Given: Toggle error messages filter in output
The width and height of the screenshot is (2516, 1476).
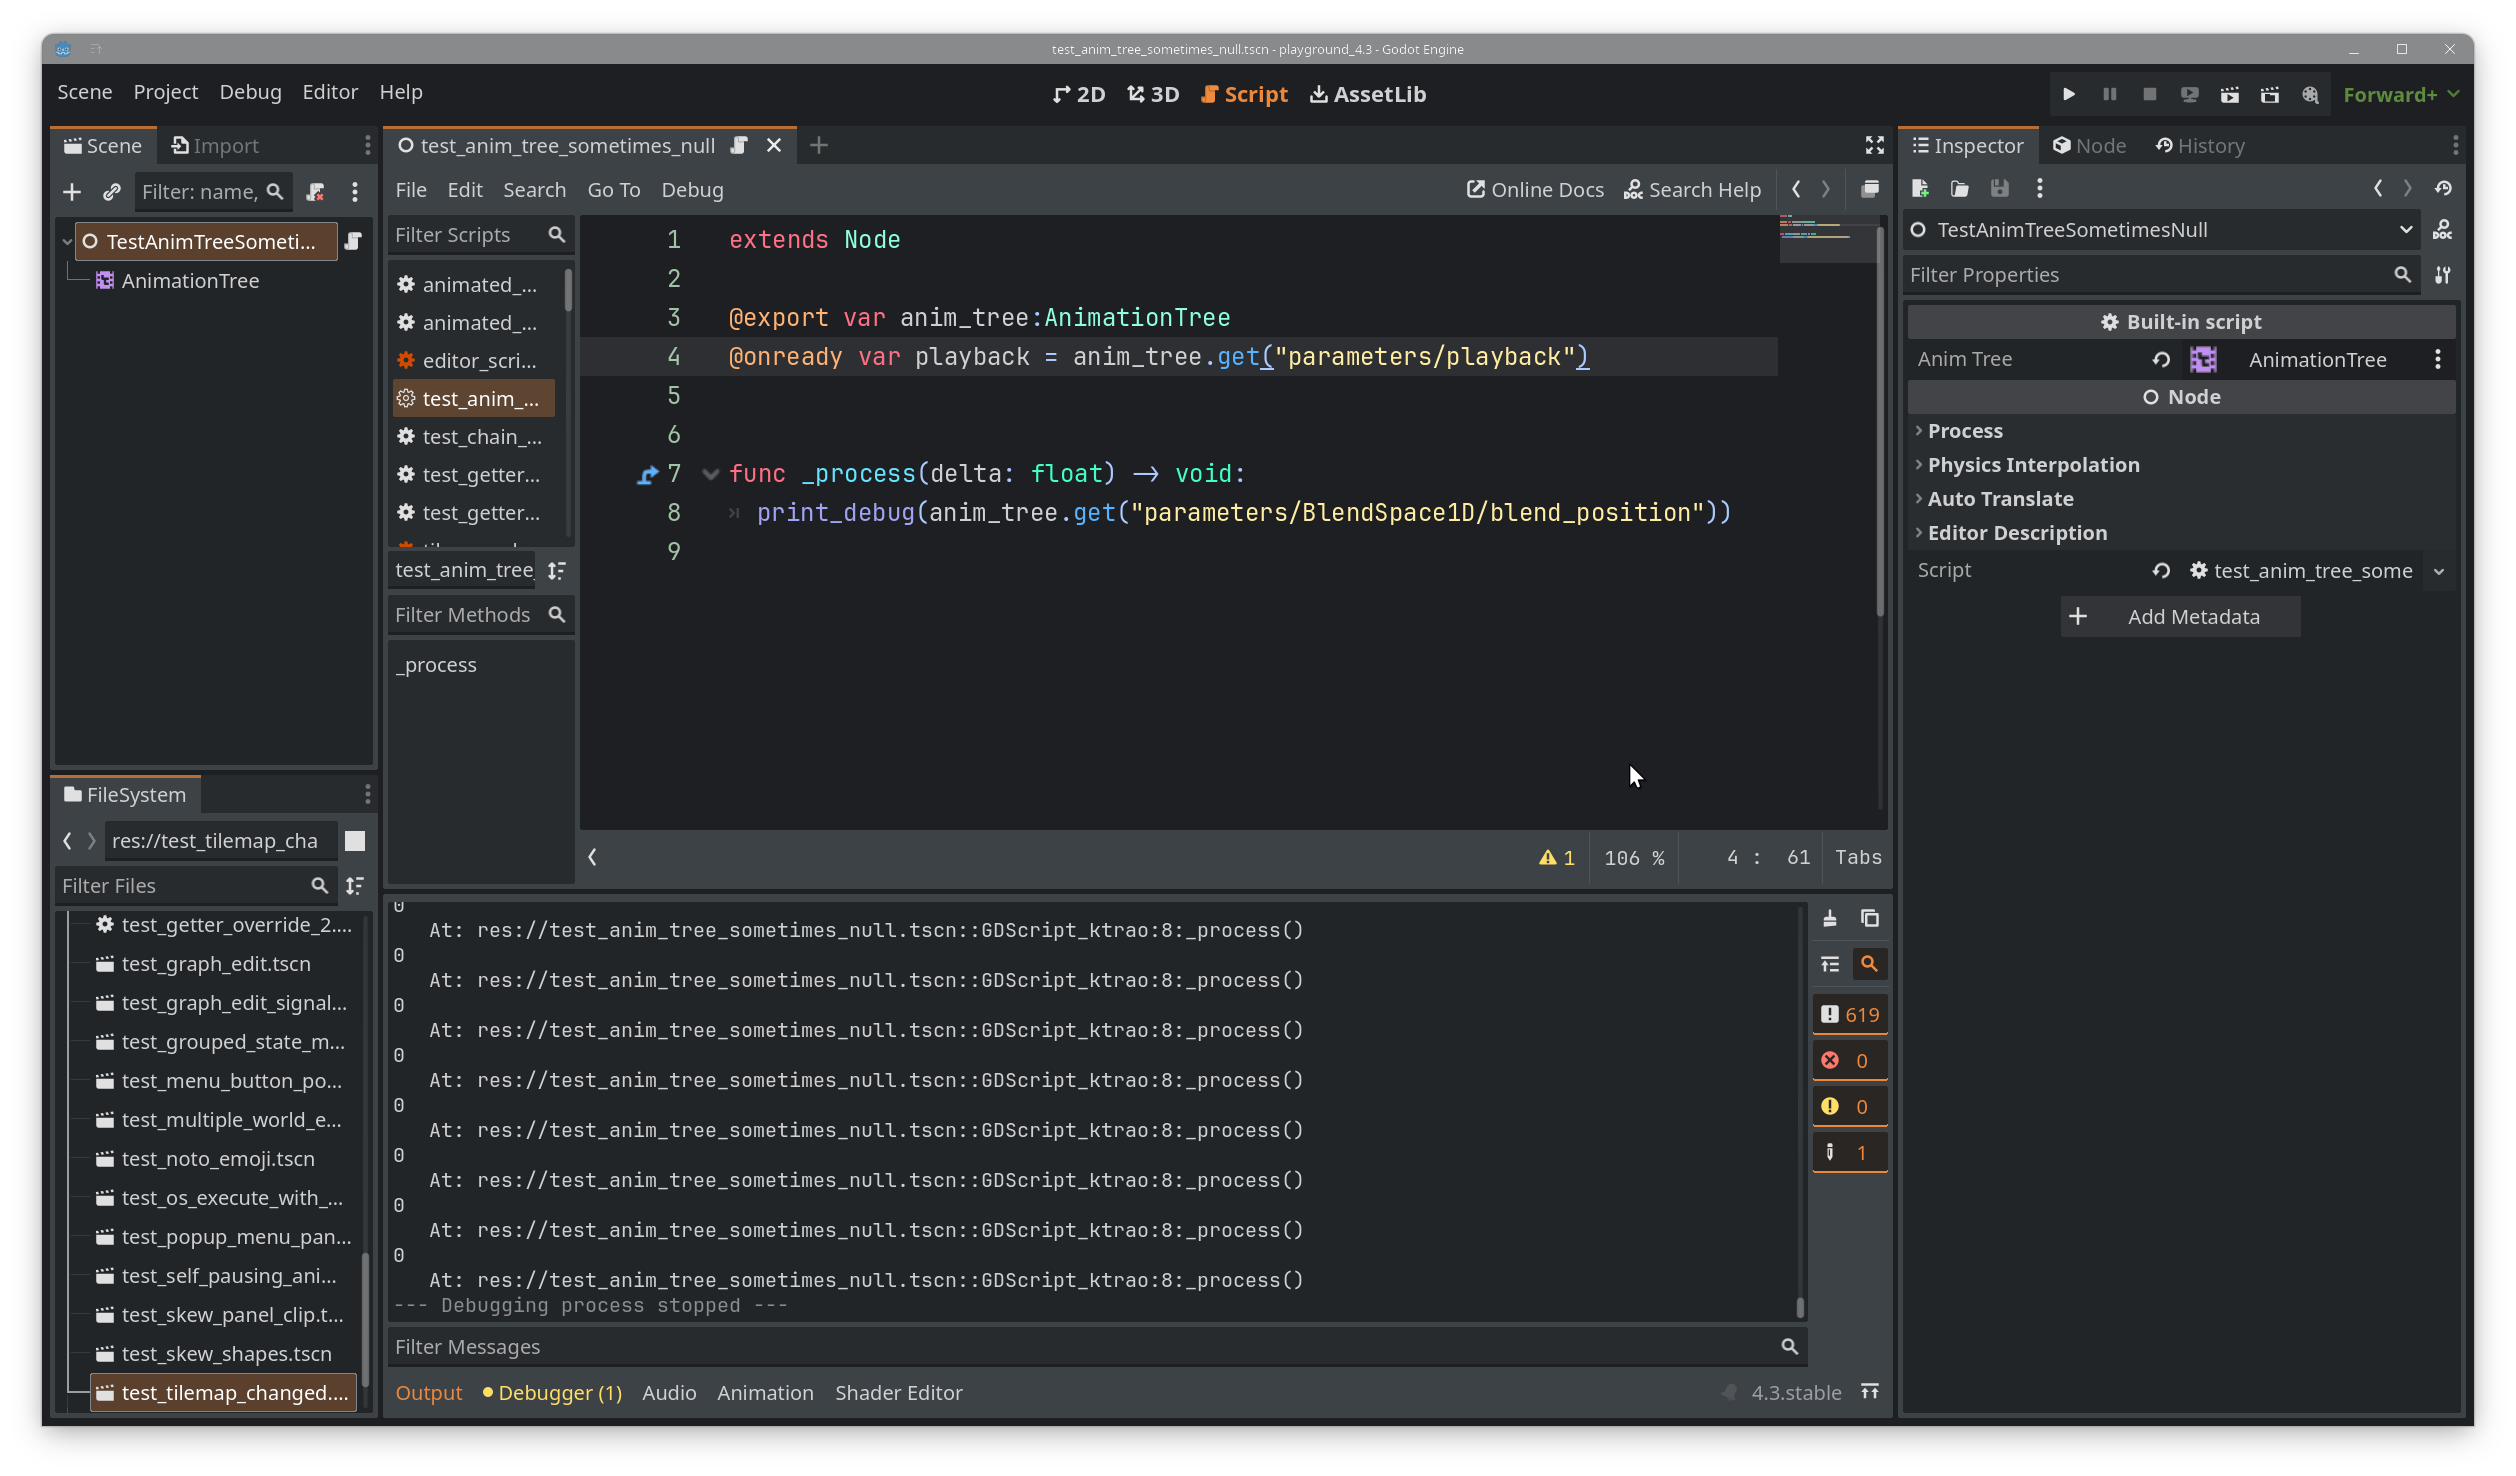Looking at the screenshot, I should point(1849,1060).
